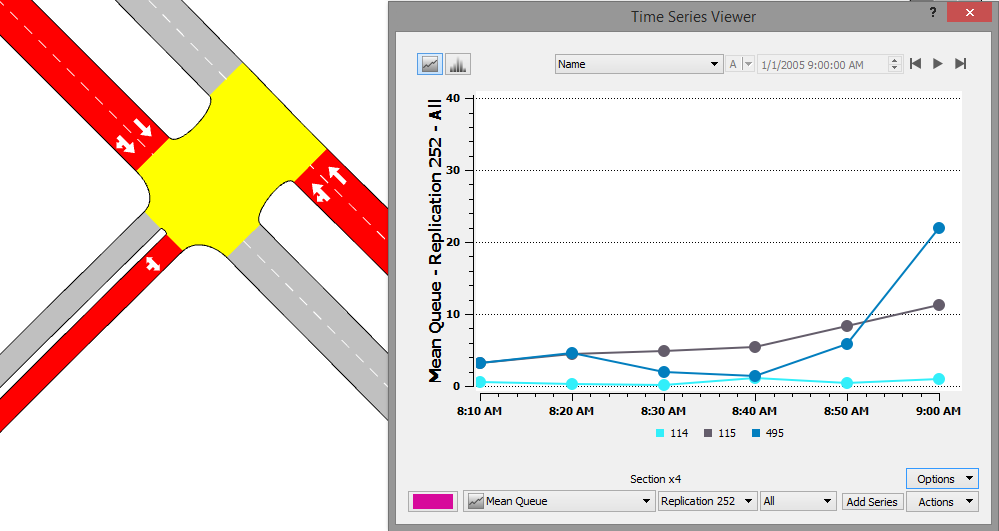Click the Section x4 label

tap(655, 479)
